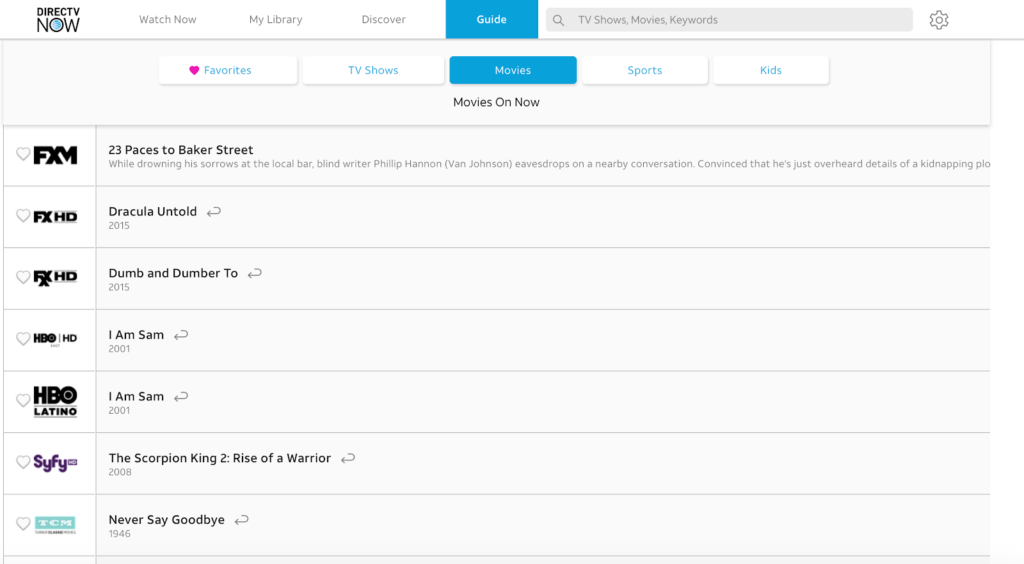Click restart arrow beside I Am Sam on HBO HD

point(181,335)
